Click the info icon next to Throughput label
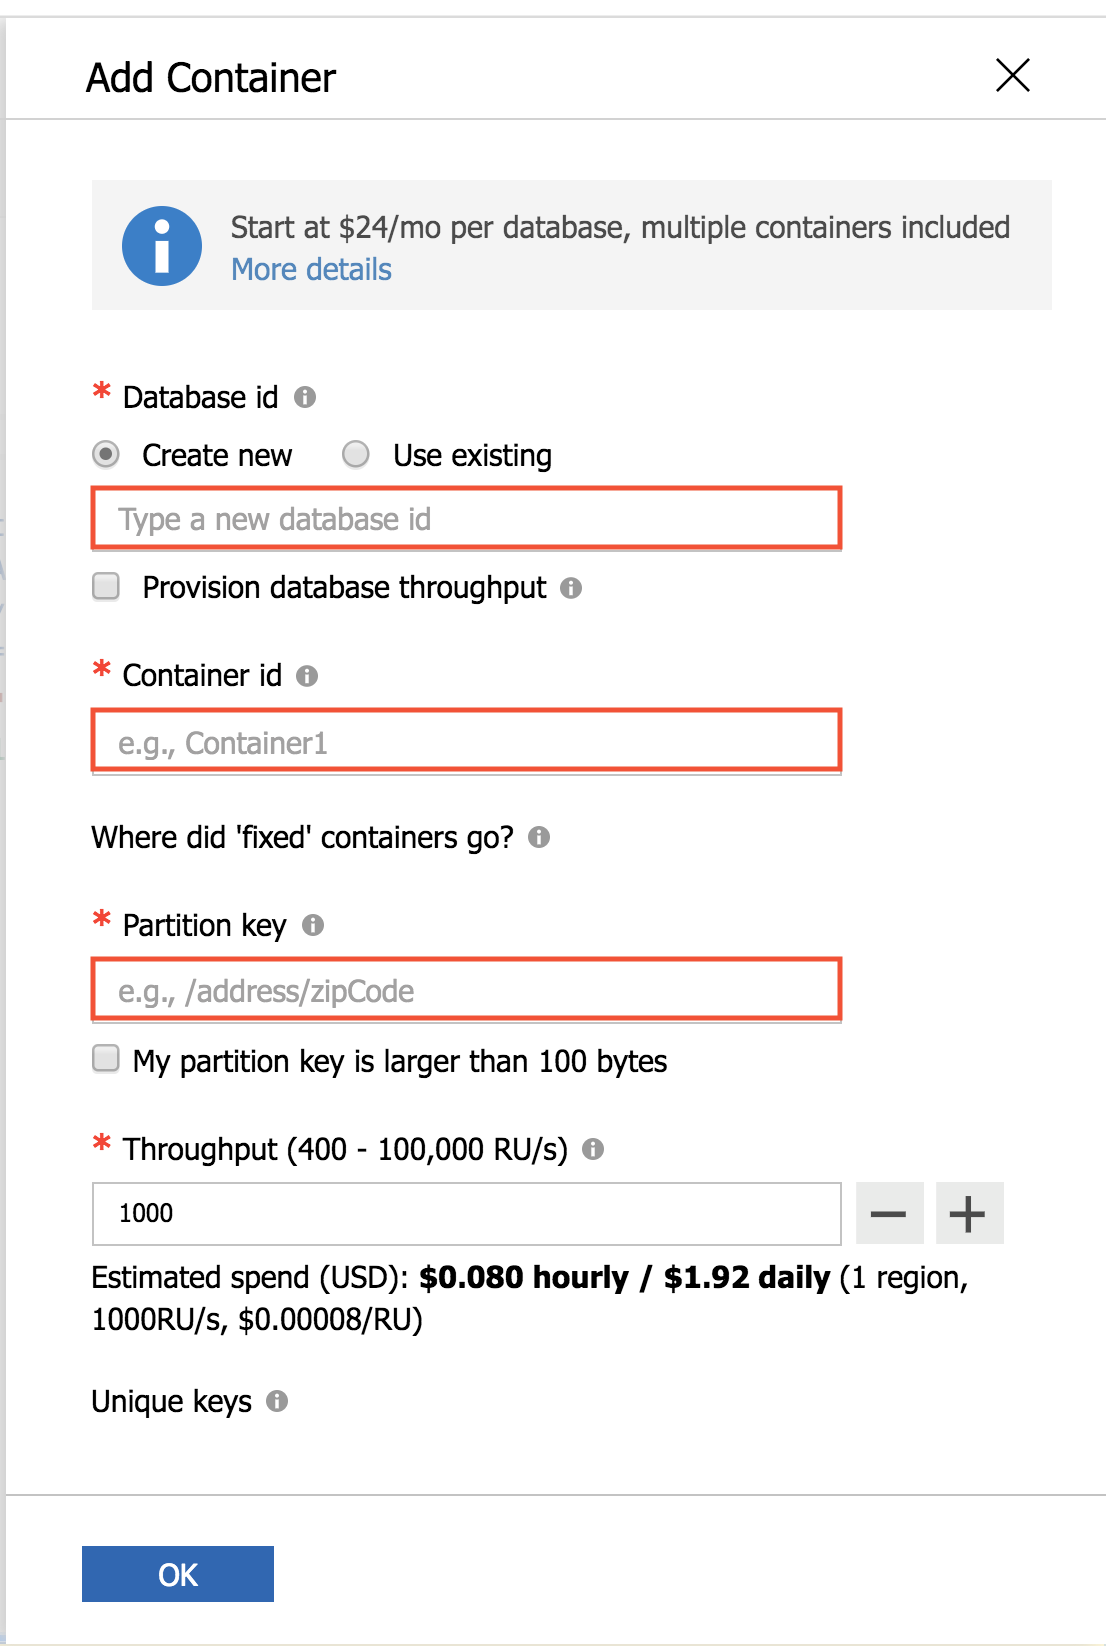Image resolution: width=1106 pixels, height=1646 pixels. coord(593,1149)
